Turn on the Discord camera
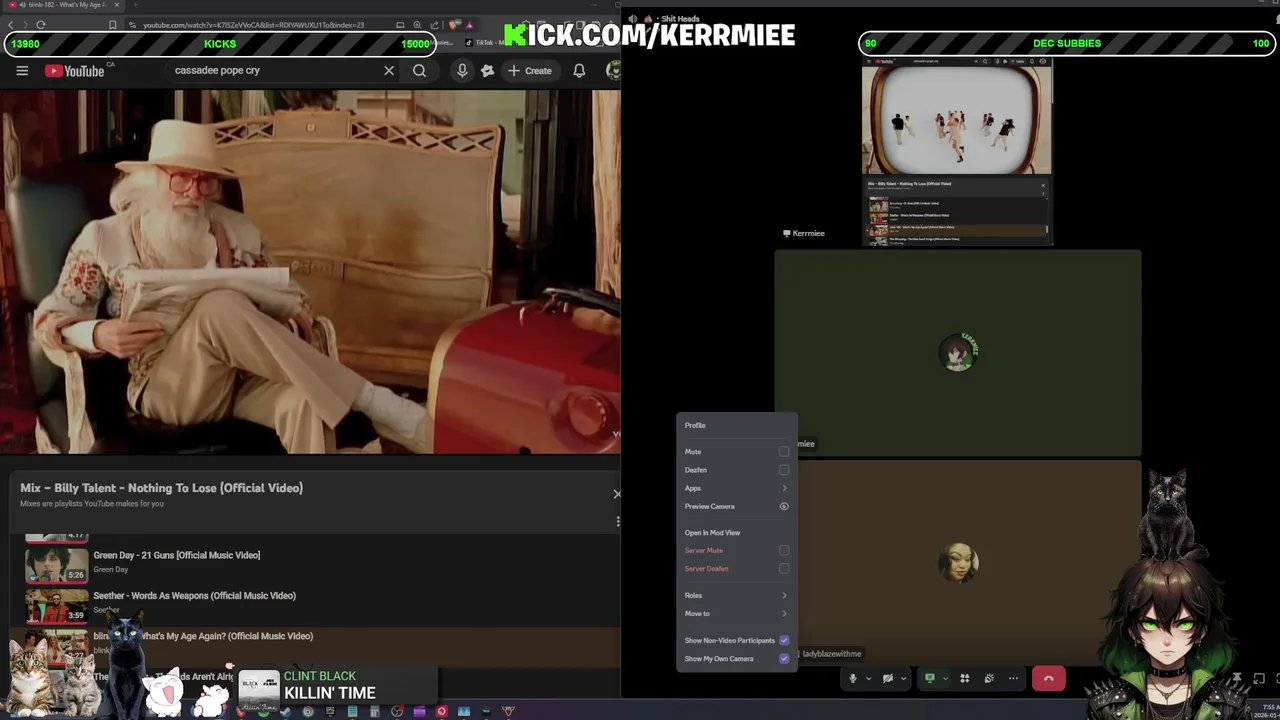This screenshot has width=1280, height=720. 887,678
